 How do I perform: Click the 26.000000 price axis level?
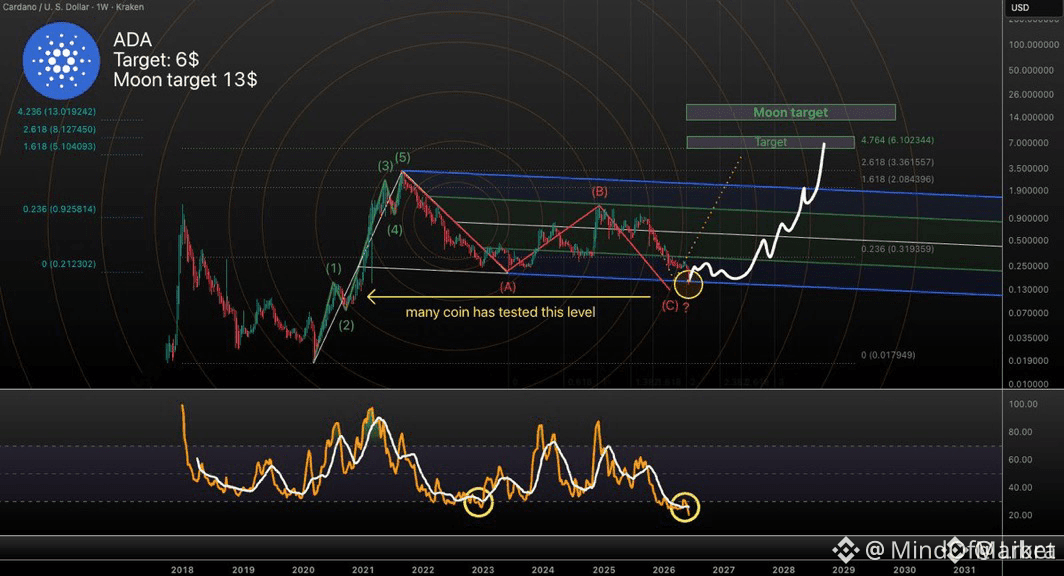click(x=1031, y=94)
